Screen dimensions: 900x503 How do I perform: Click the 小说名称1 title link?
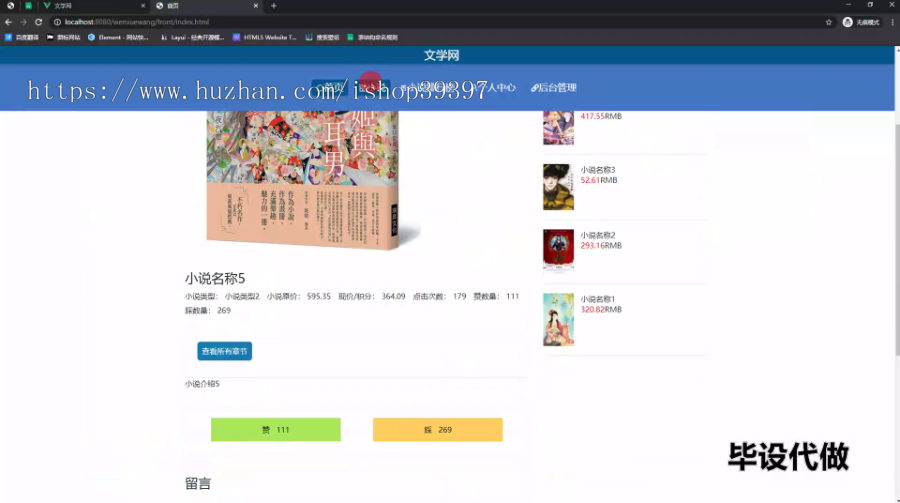[598, 299]
